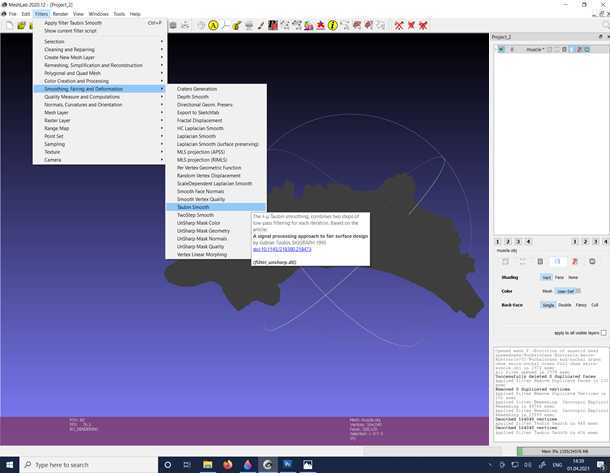
Task: Click the first red delete-selection toolbar icon
Action: [x=399, y=26]
